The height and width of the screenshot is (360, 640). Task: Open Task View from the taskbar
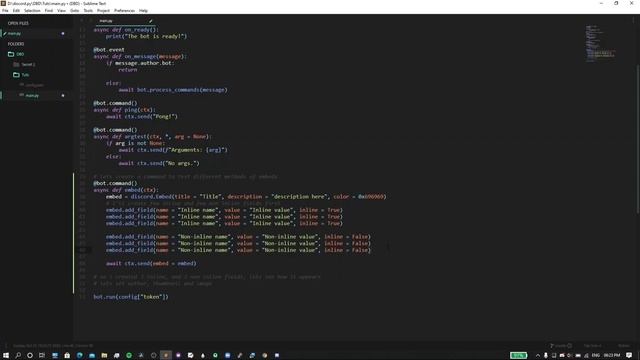click(42, 356)
